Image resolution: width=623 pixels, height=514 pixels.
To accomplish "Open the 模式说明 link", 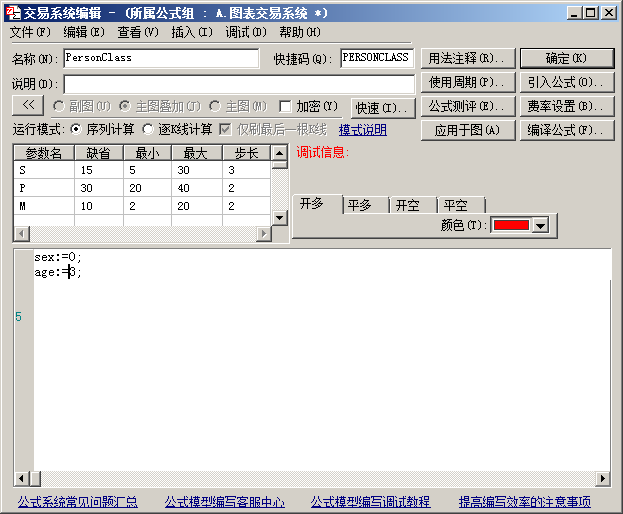I will coord(363,129).
